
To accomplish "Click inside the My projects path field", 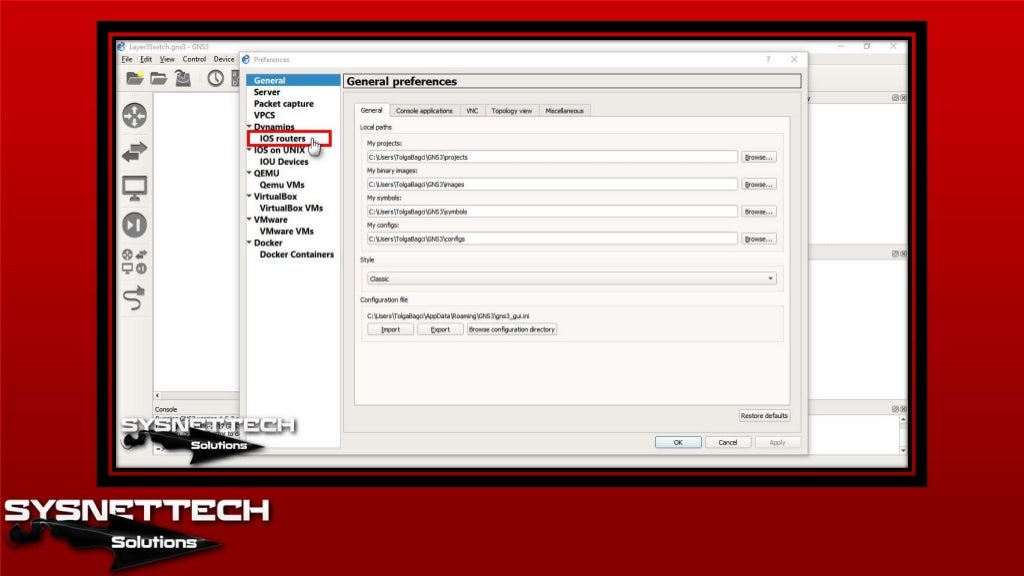I will pos(552,157).
